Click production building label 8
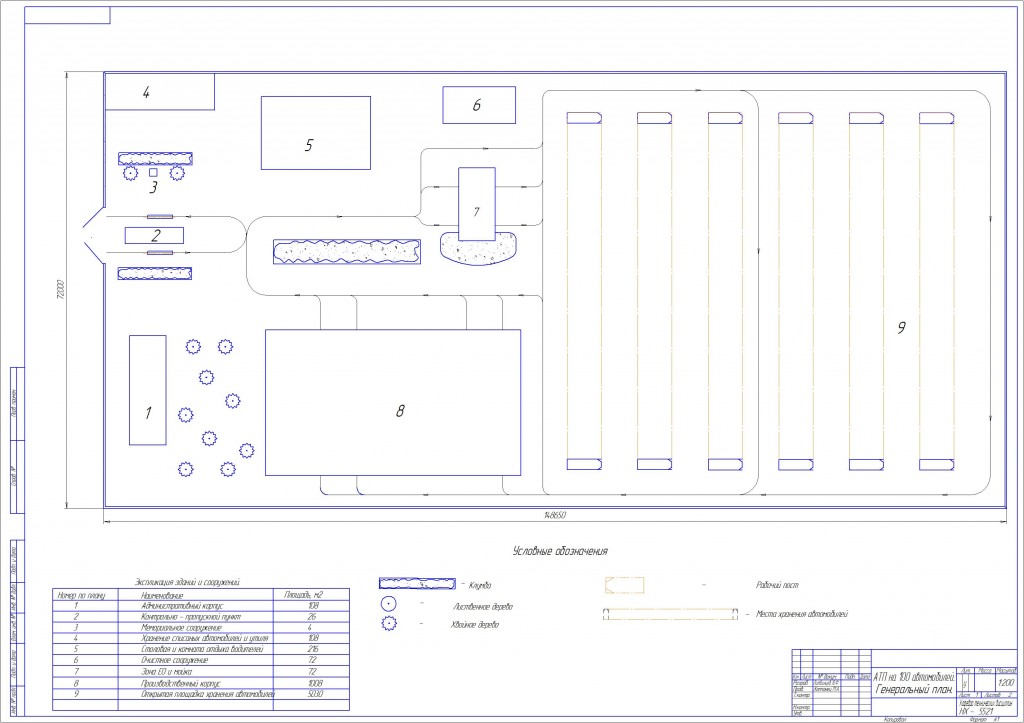Screen dimensions: 1024x723 pos(400,410)
